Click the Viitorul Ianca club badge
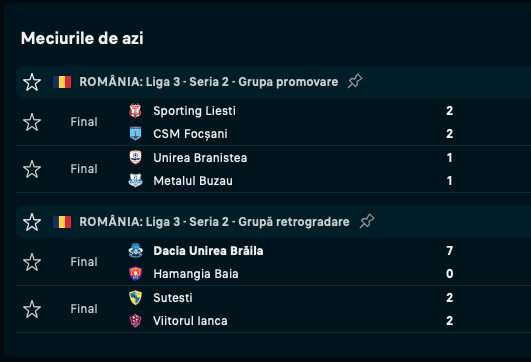The image size is (531, 362). point(135,320)
